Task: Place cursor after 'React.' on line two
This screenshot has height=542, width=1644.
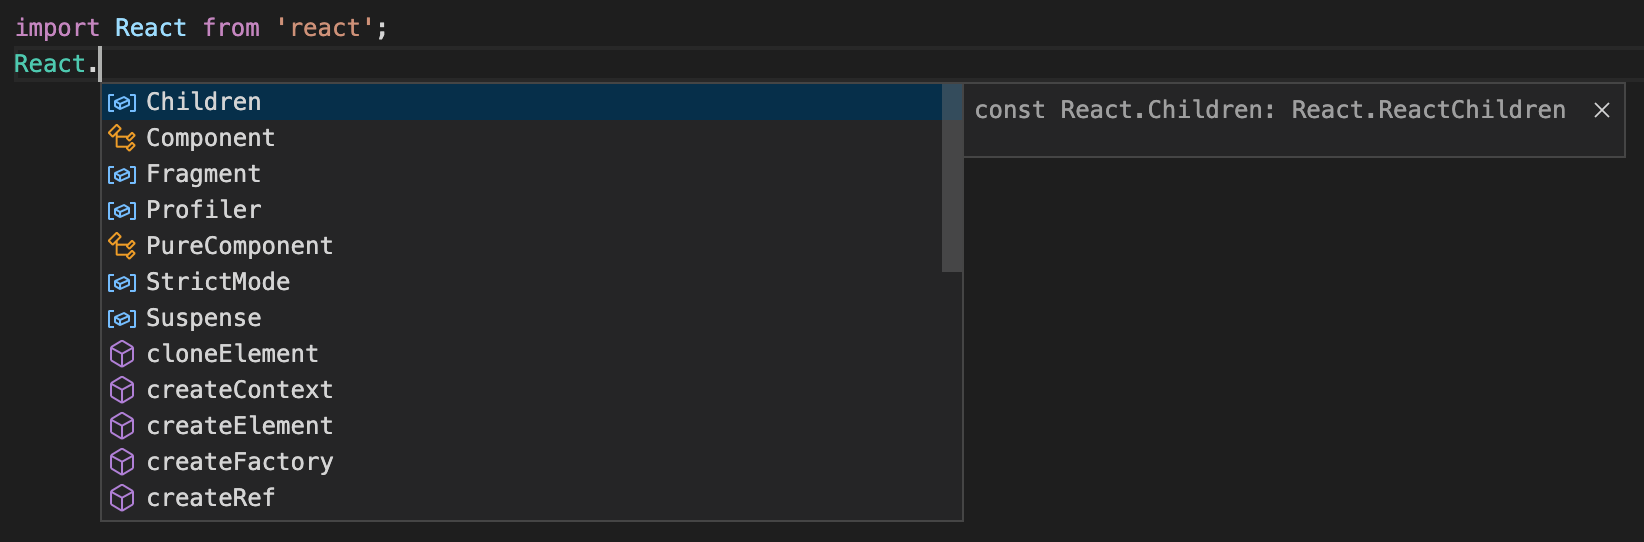Action: tap(100, 64)
